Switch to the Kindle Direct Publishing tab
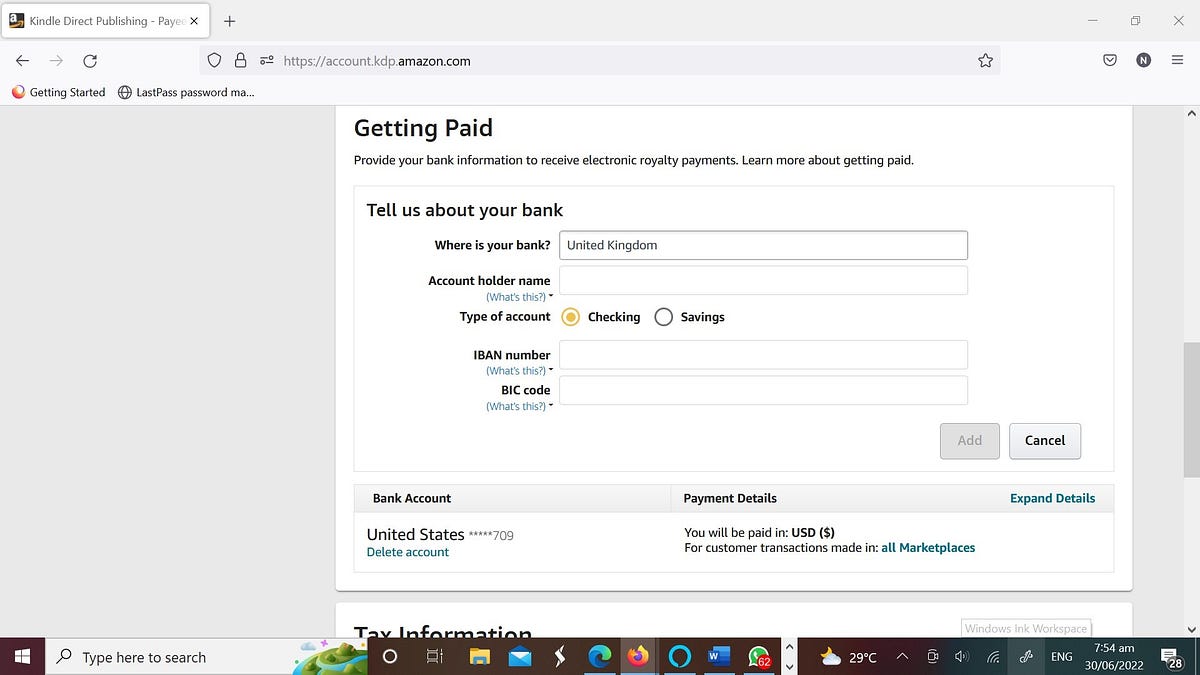The width and height of the screenshot is (1200, 675). point(100,20)
